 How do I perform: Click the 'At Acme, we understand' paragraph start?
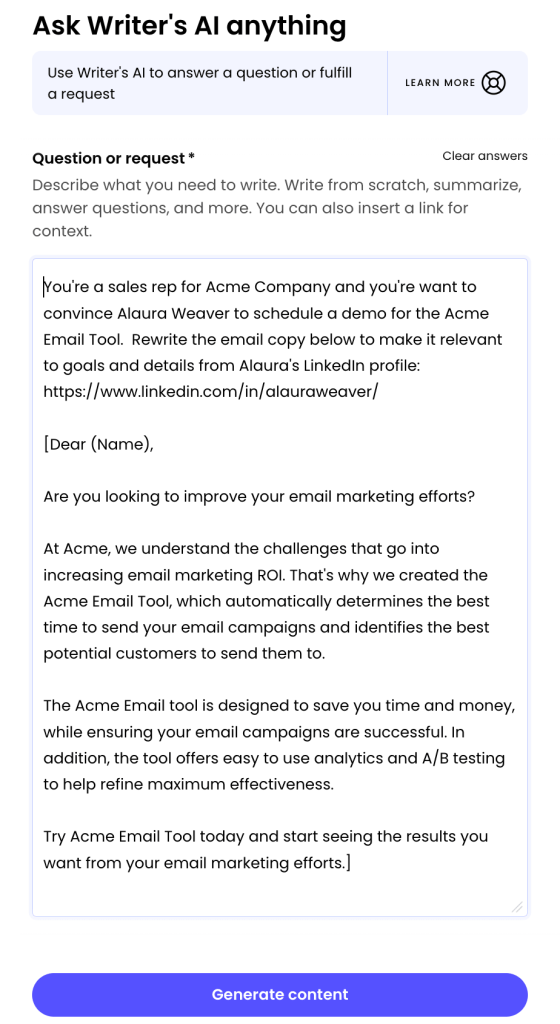(241, 549)
